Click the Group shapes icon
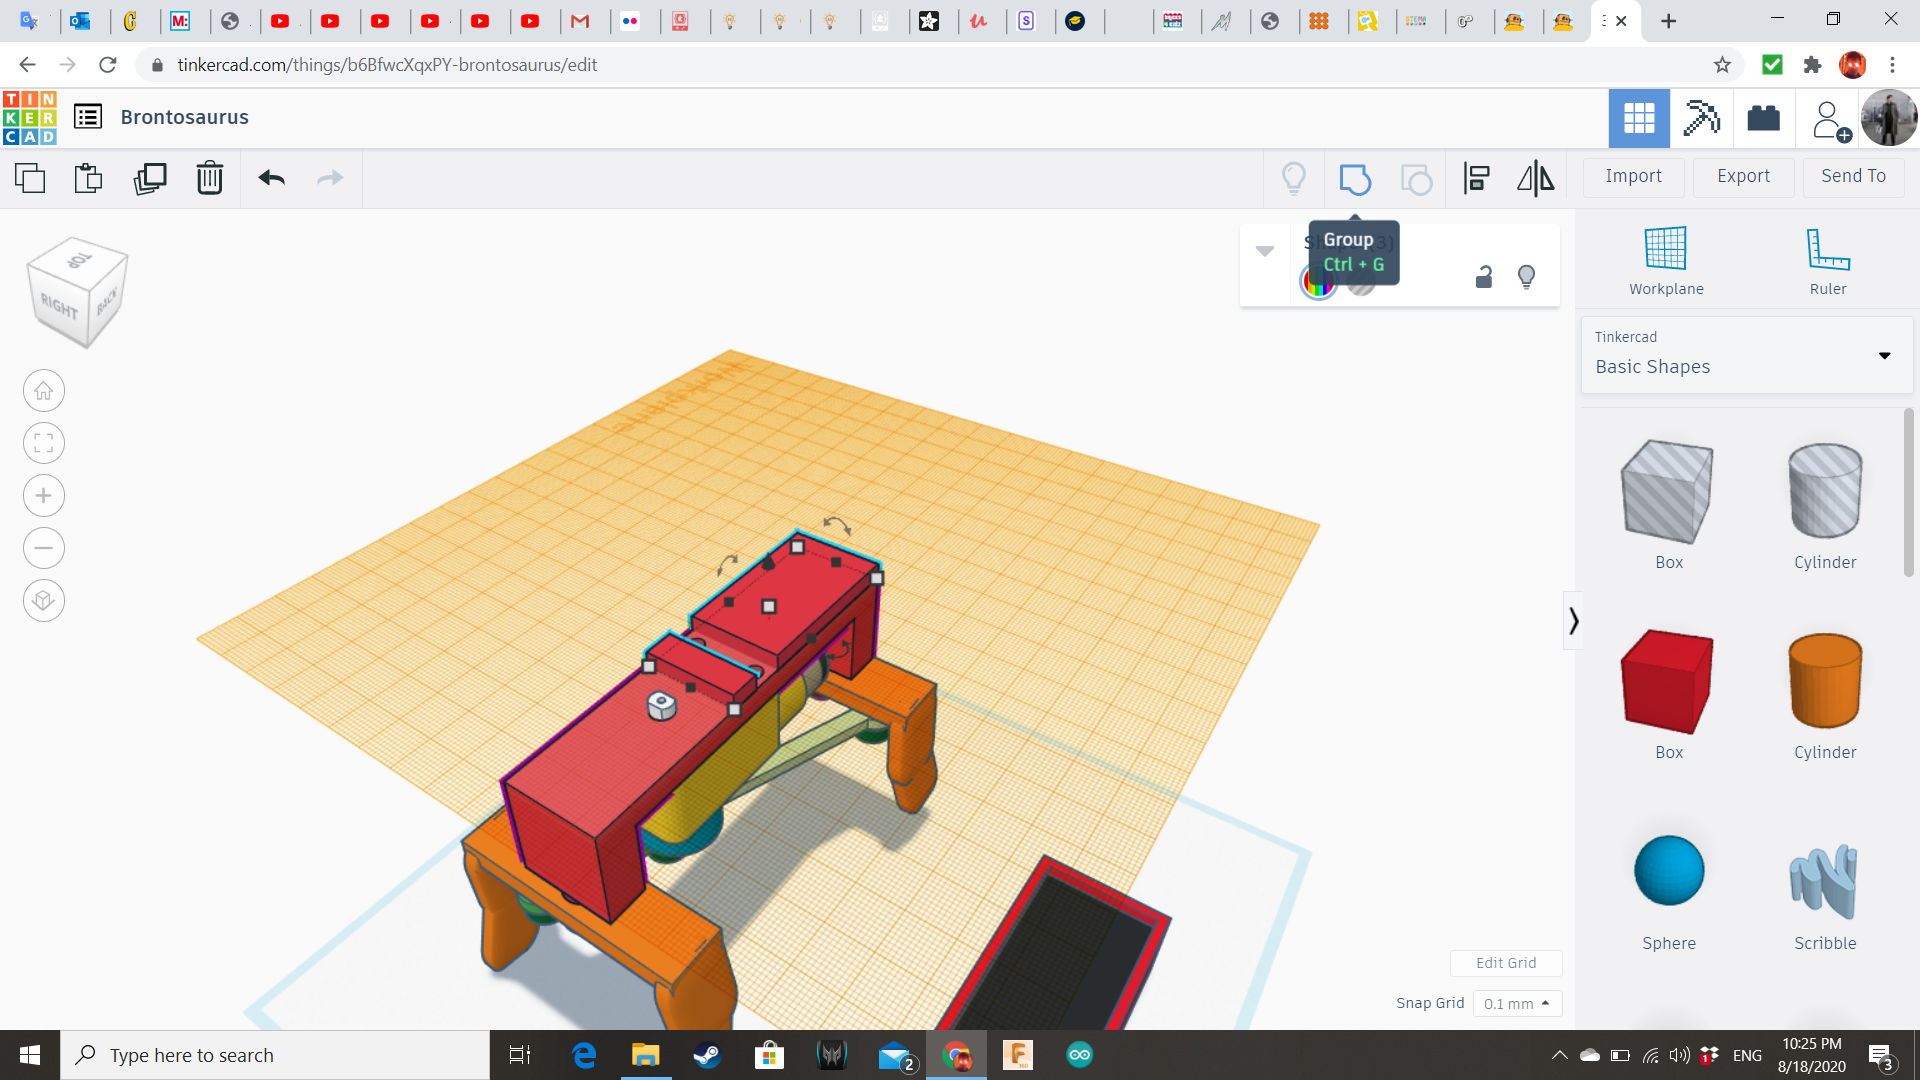The width and height of the screenshot is (1920, 1080). [1355, 179]
